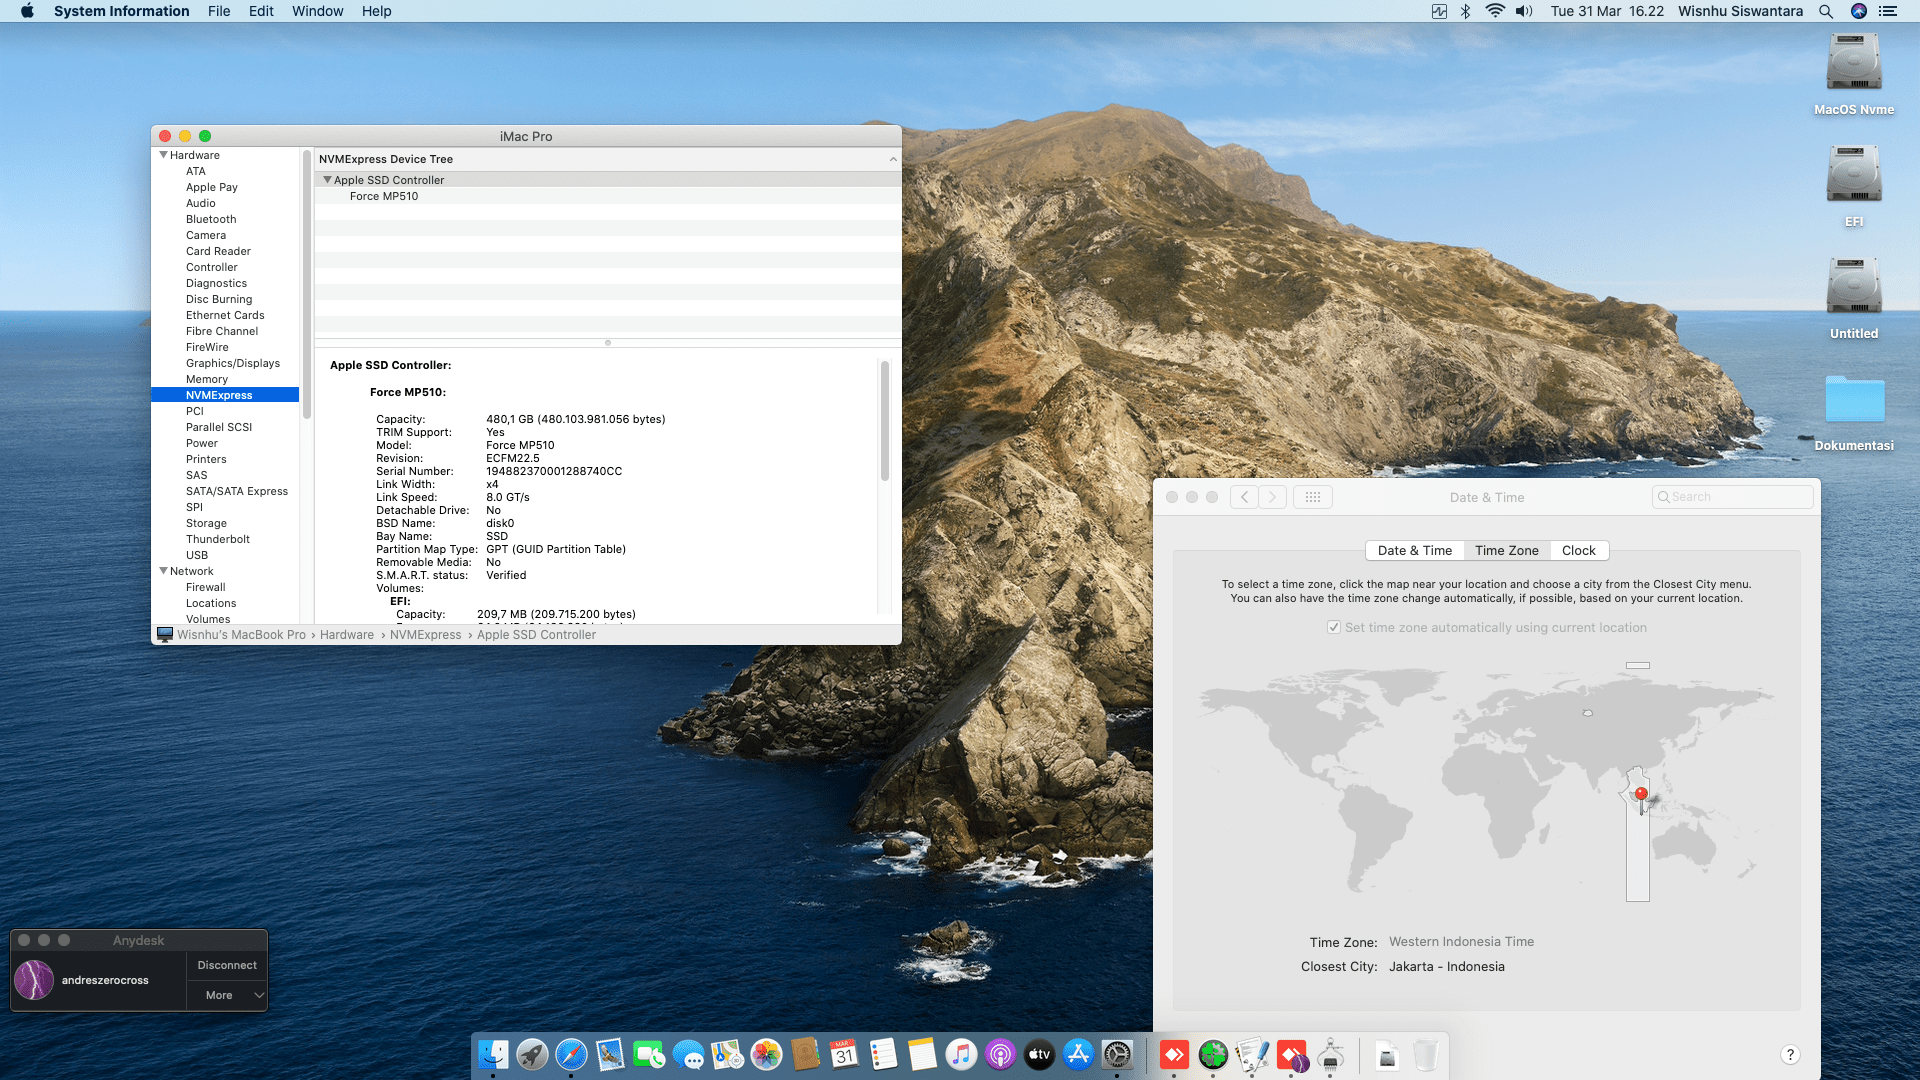
Task: Open the File menu
Action: (219, 11)
